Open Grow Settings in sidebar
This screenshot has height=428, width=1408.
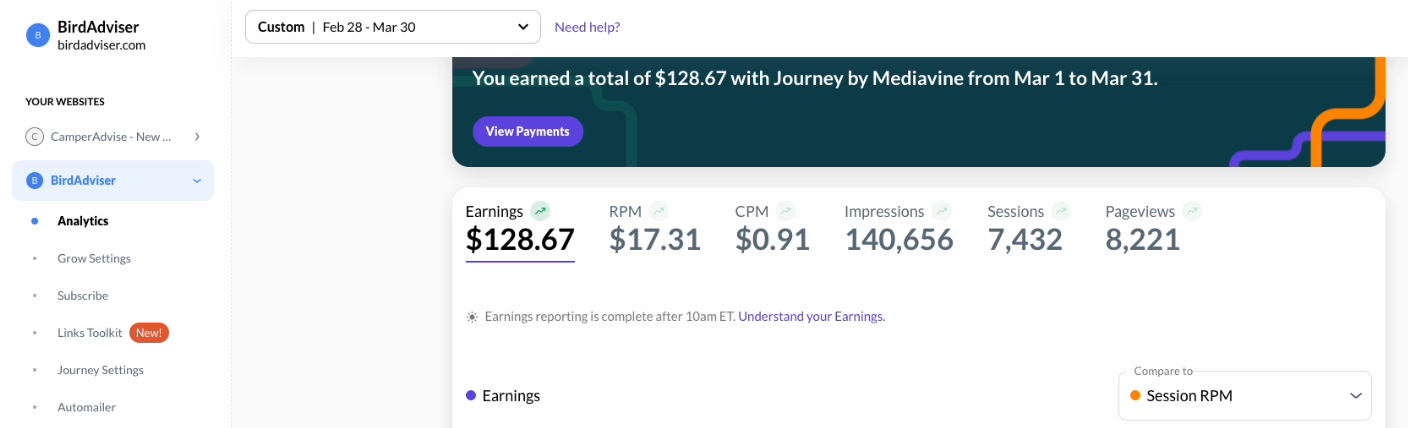coord(94,259)
